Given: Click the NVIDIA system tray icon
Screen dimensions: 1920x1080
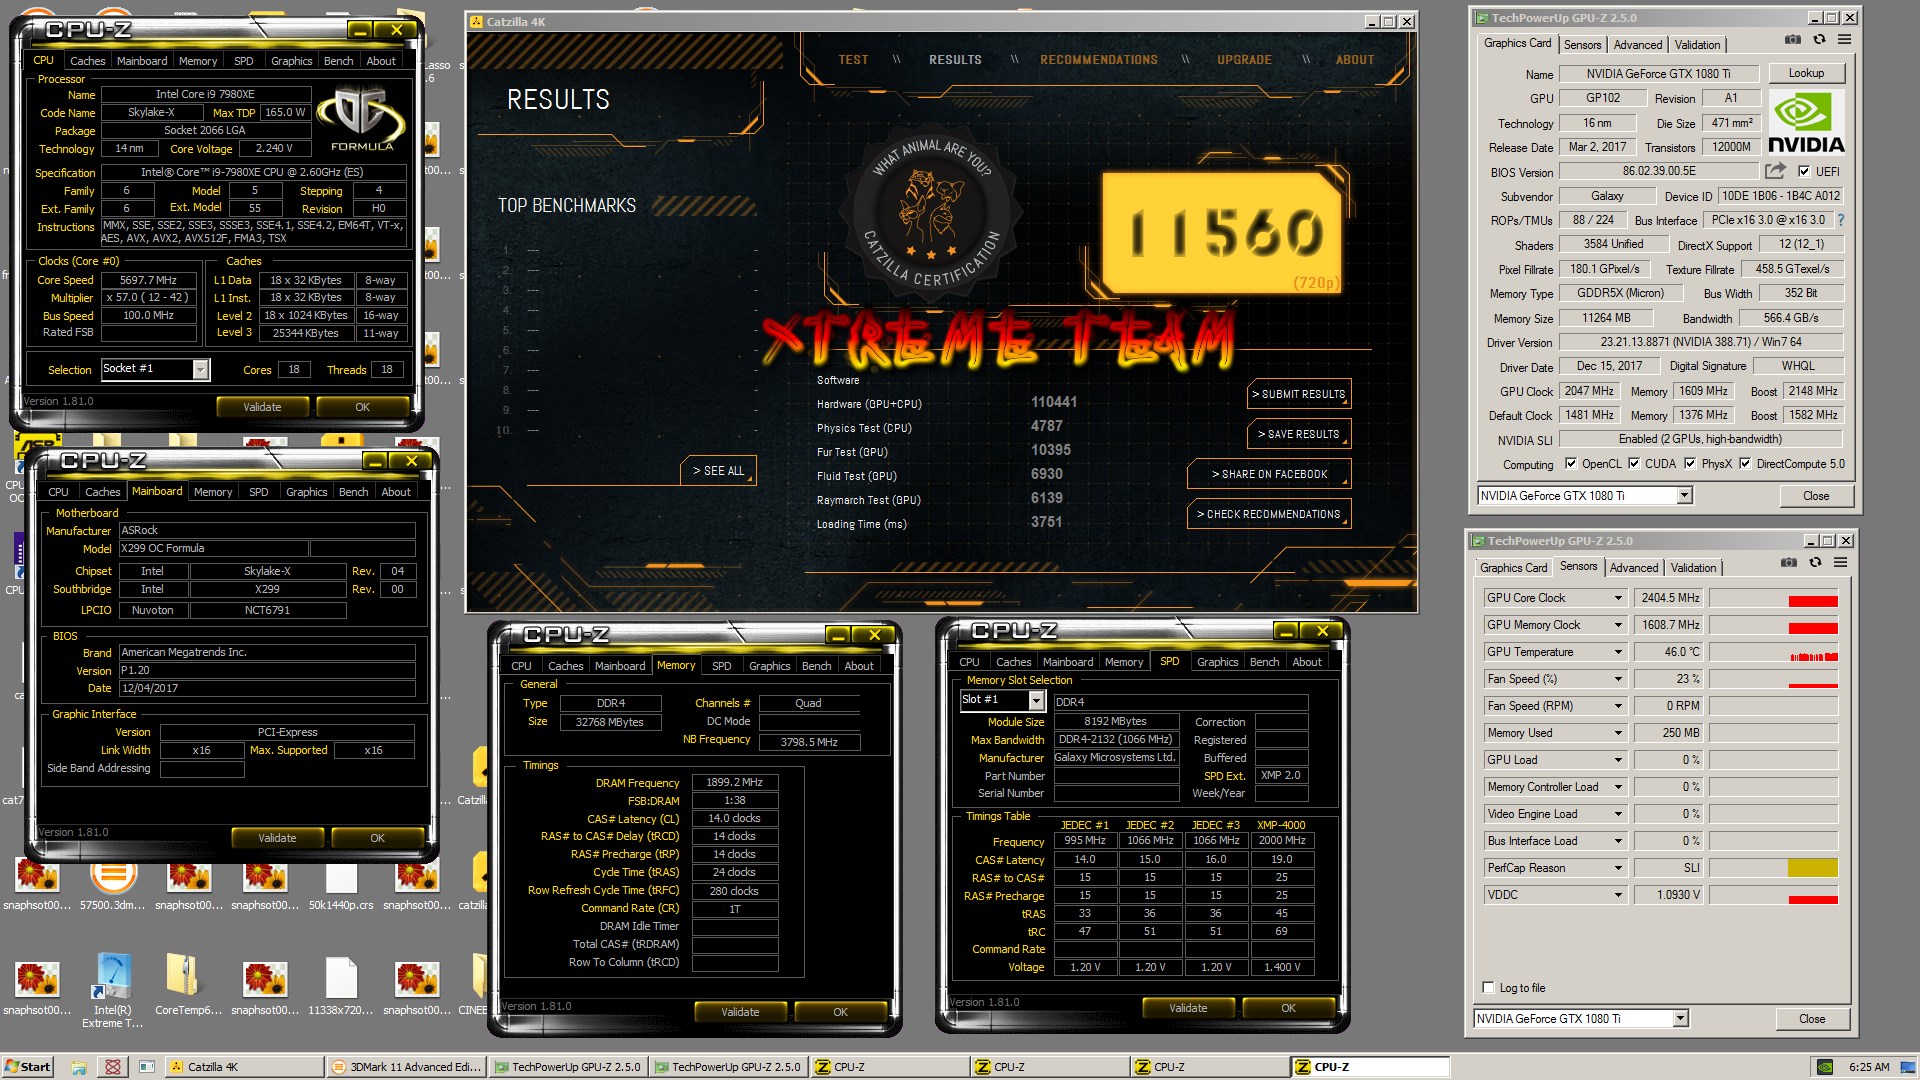Looking at the screenshot, I should click(1825, 1067).
